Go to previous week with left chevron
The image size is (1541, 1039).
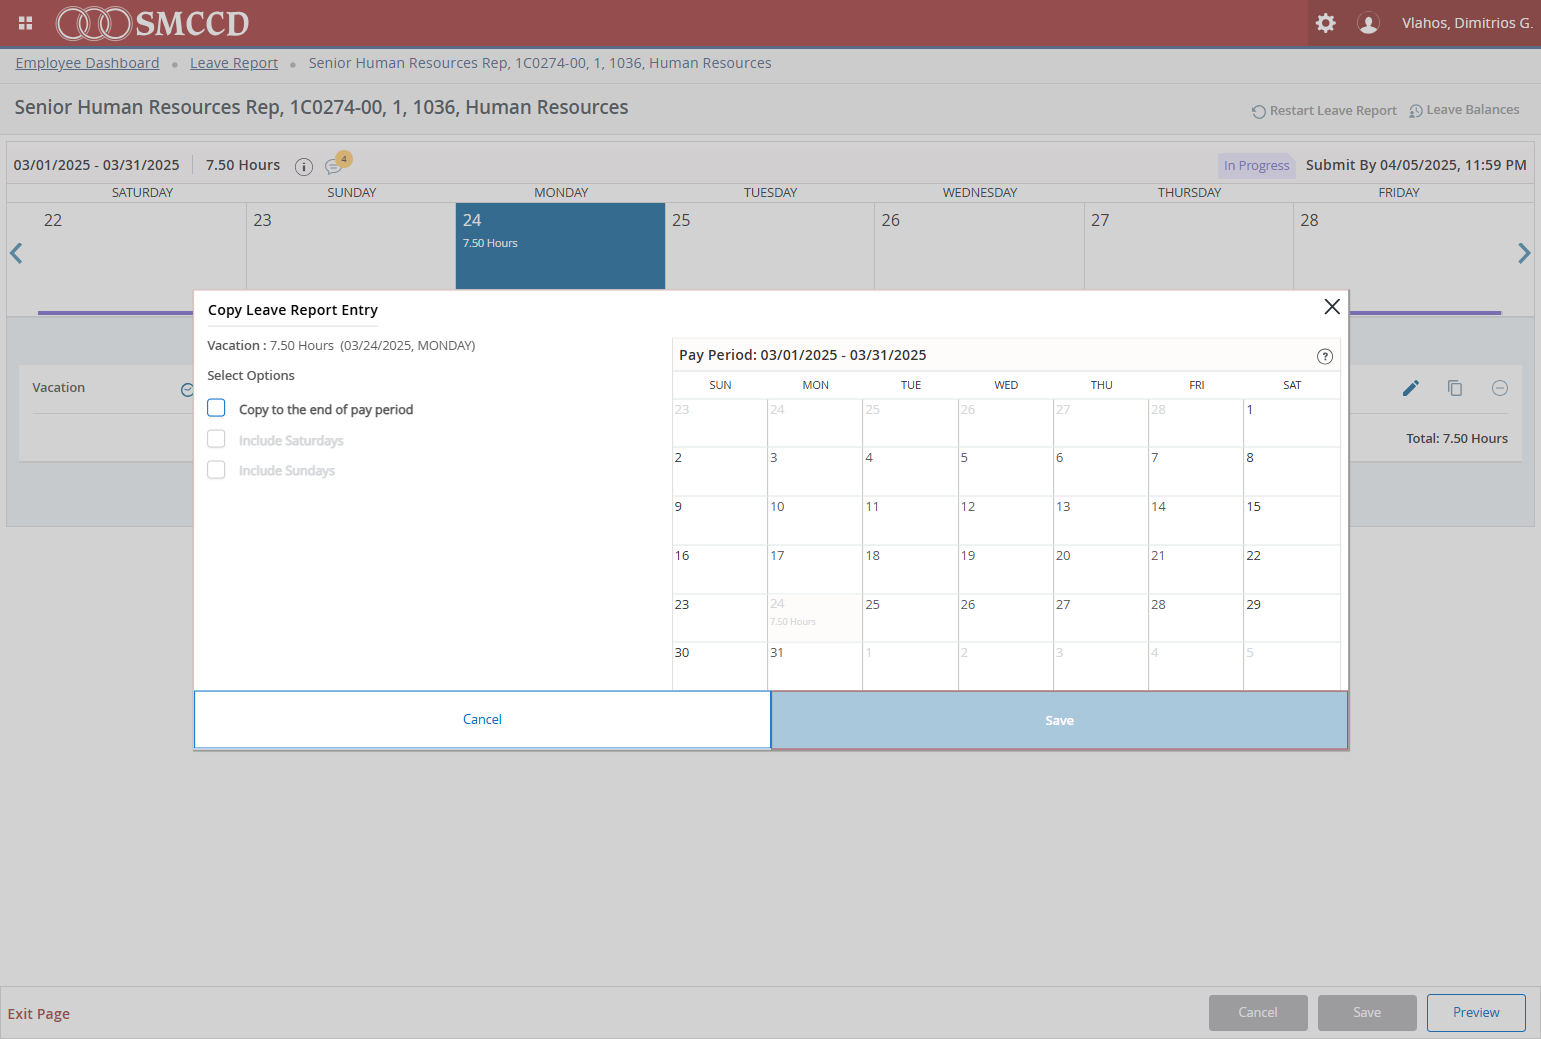[x=16, y=253]
